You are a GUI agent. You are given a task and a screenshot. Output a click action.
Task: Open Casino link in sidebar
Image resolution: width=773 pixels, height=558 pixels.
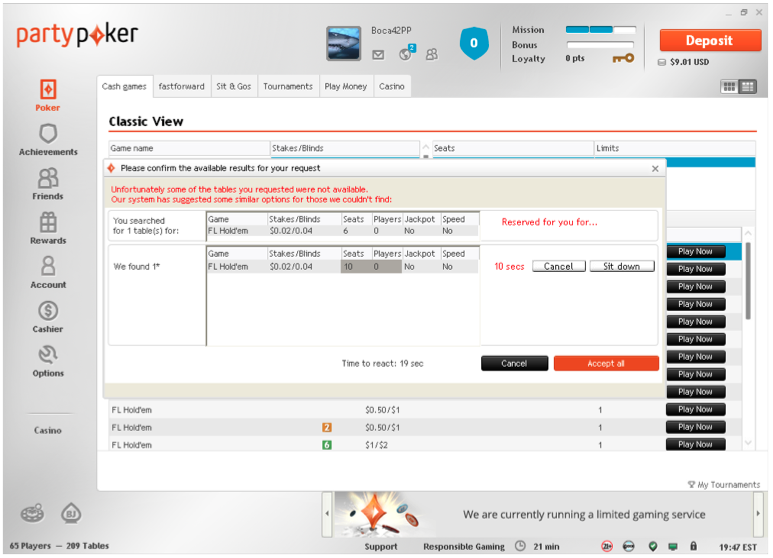click(x=48, y=430)
